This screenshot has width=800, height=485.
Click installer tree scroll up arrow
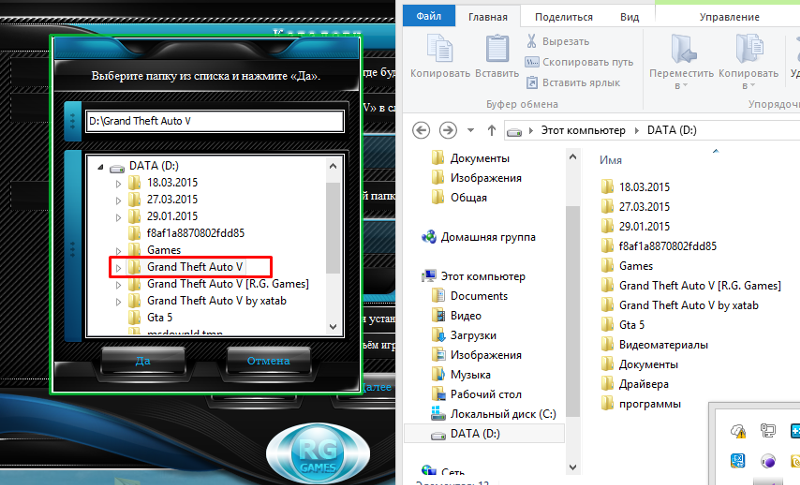coord(333,166)
